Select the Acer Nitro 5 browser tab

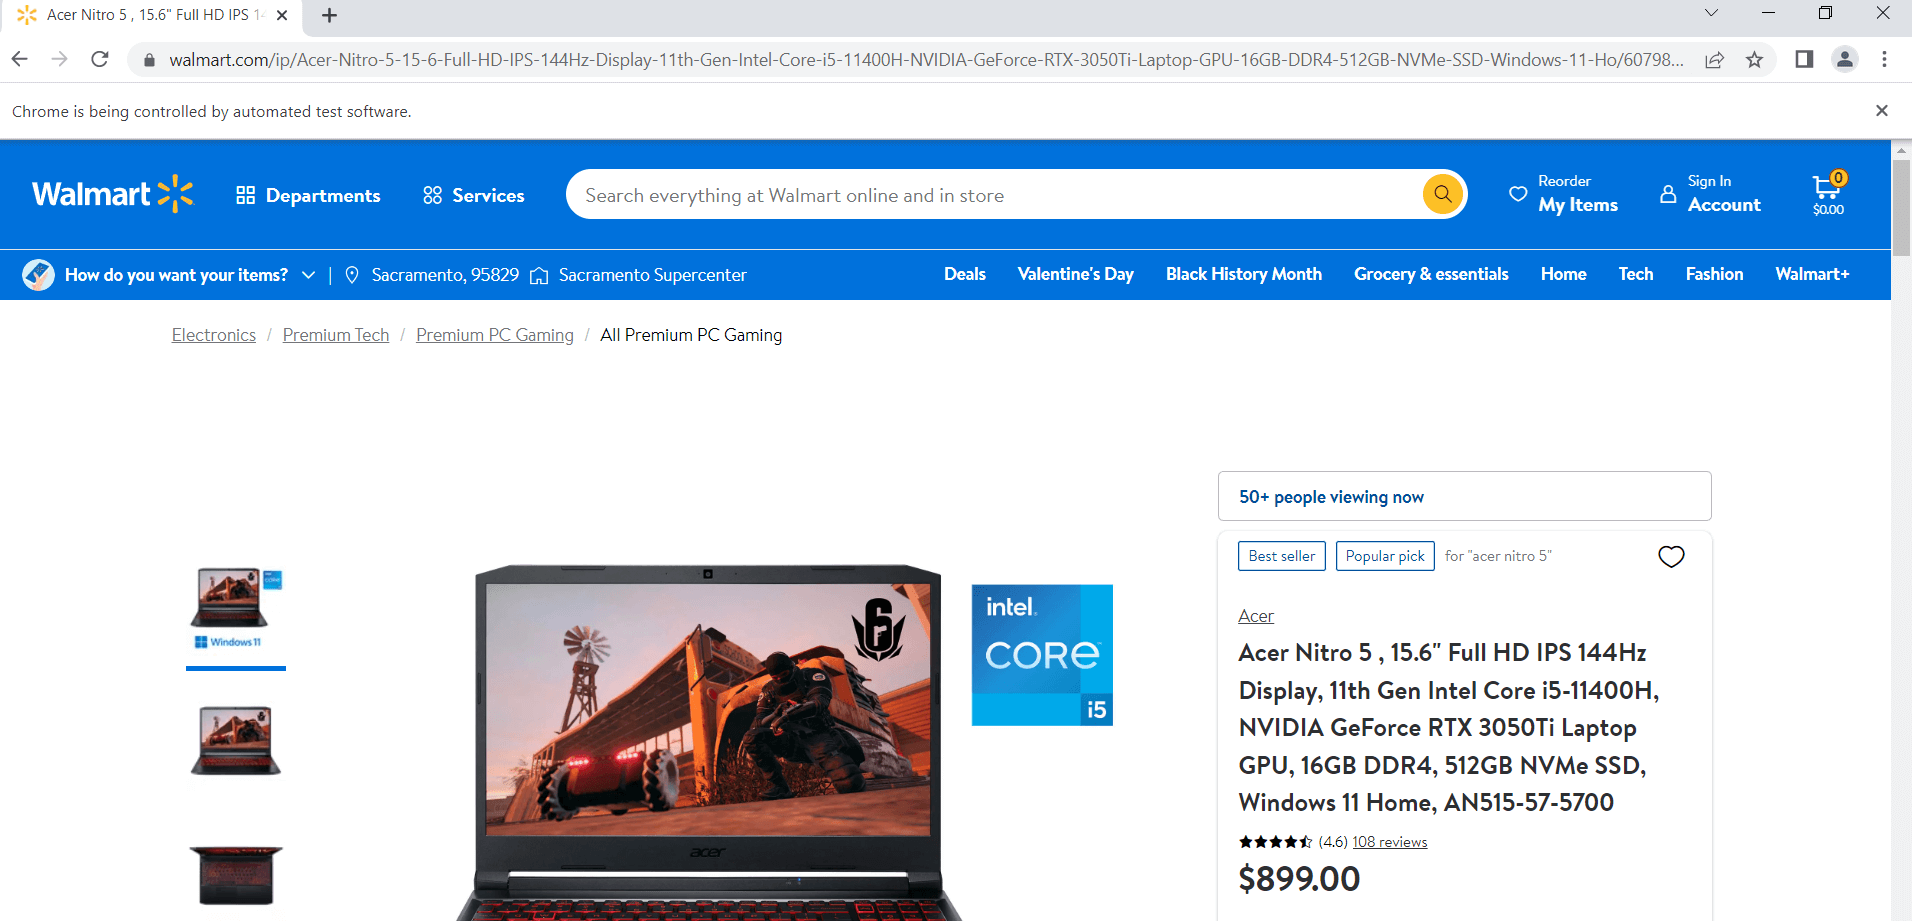point(150,15)
